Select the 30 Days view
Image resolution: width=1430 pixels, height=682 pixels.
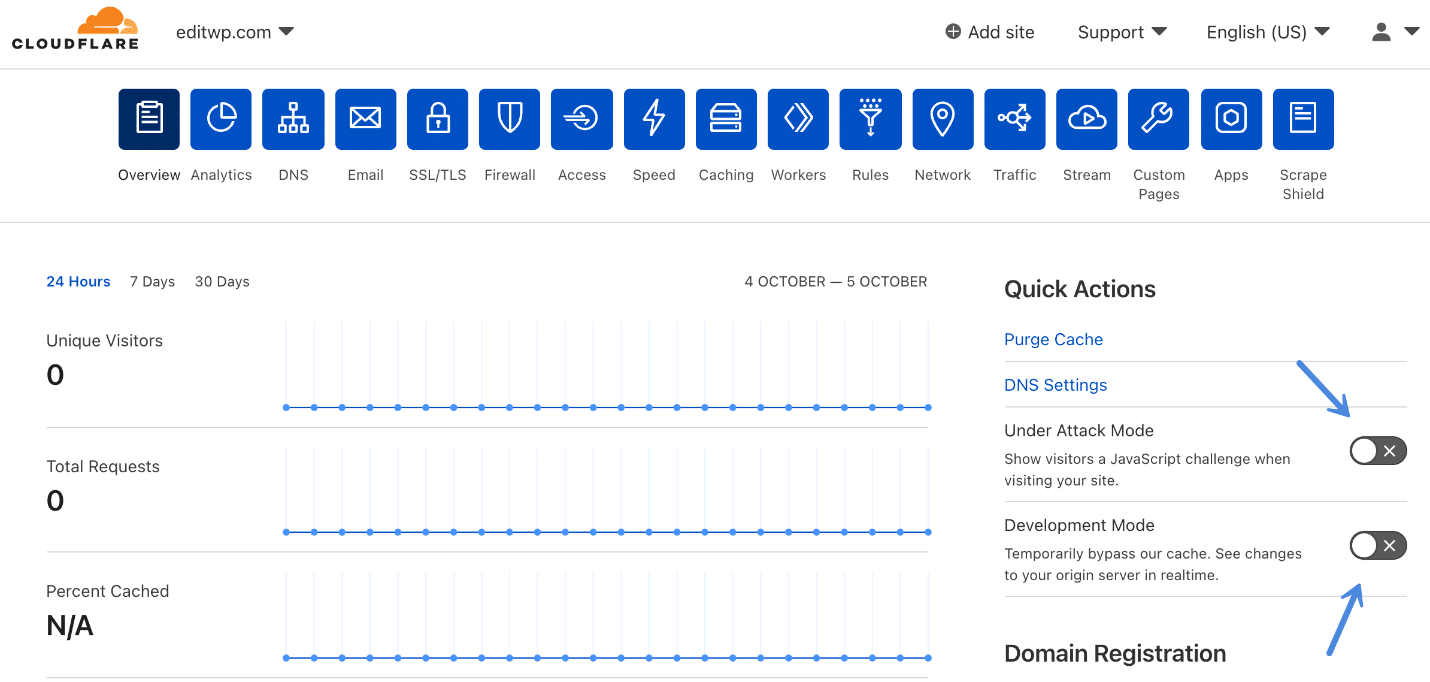[221, 281]
